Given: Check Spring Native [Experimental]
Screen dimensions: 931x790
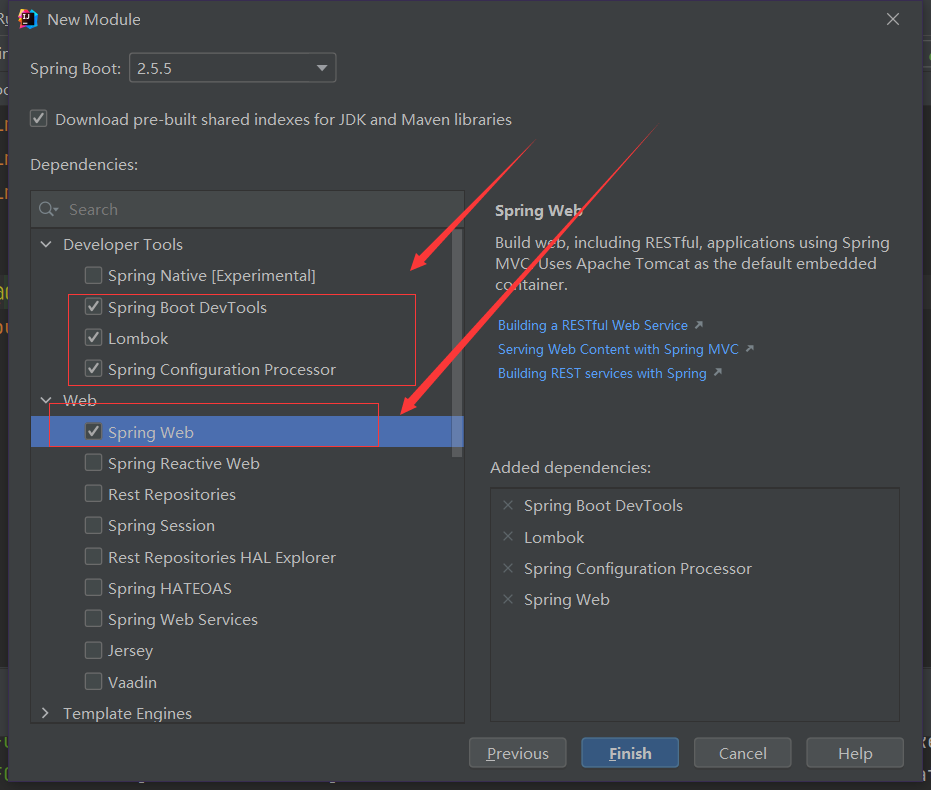Looking at the screenshot, I should 93,275.
